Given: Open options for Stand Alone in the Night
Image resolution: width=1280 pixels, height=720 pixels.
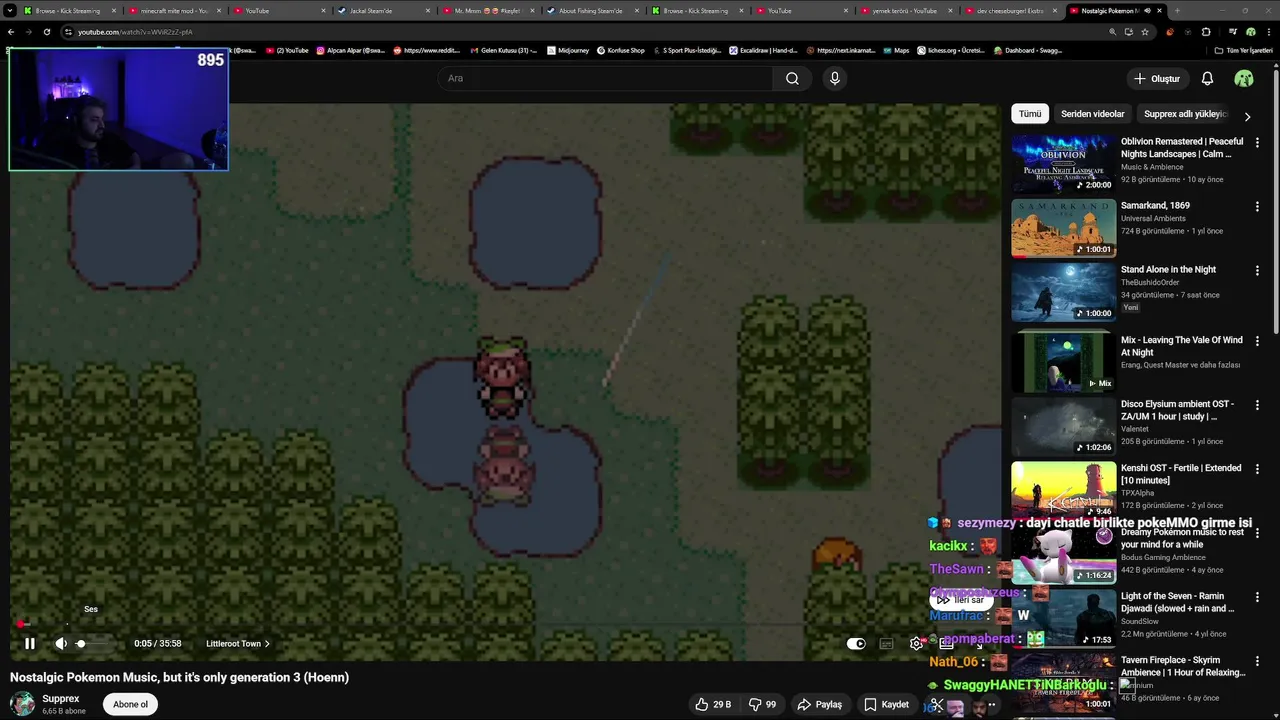Looking at the screenshot, I should [x=1257, y=270].
